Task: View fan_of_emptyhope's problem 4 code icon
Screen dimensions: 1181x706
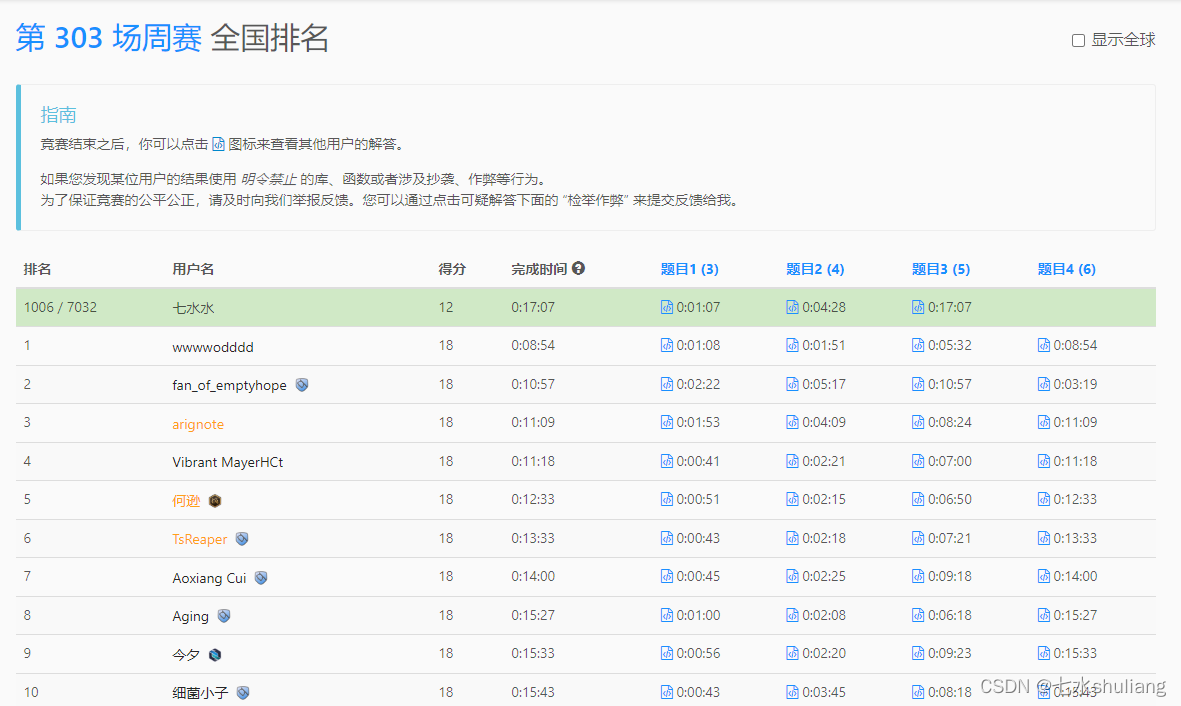Action: 1044,384
